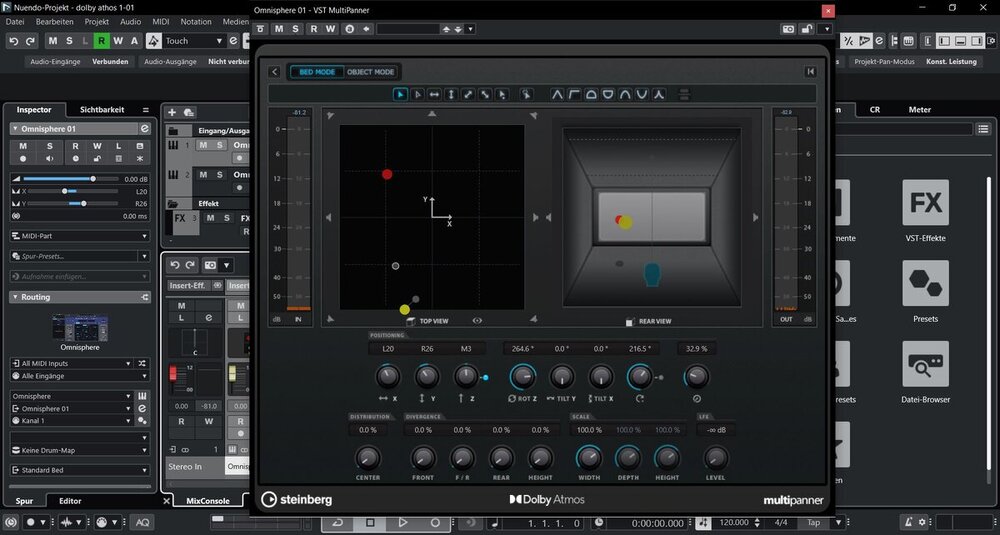Select the vertical movement restriction tool
1000x535 pixels.
[451, 94]
